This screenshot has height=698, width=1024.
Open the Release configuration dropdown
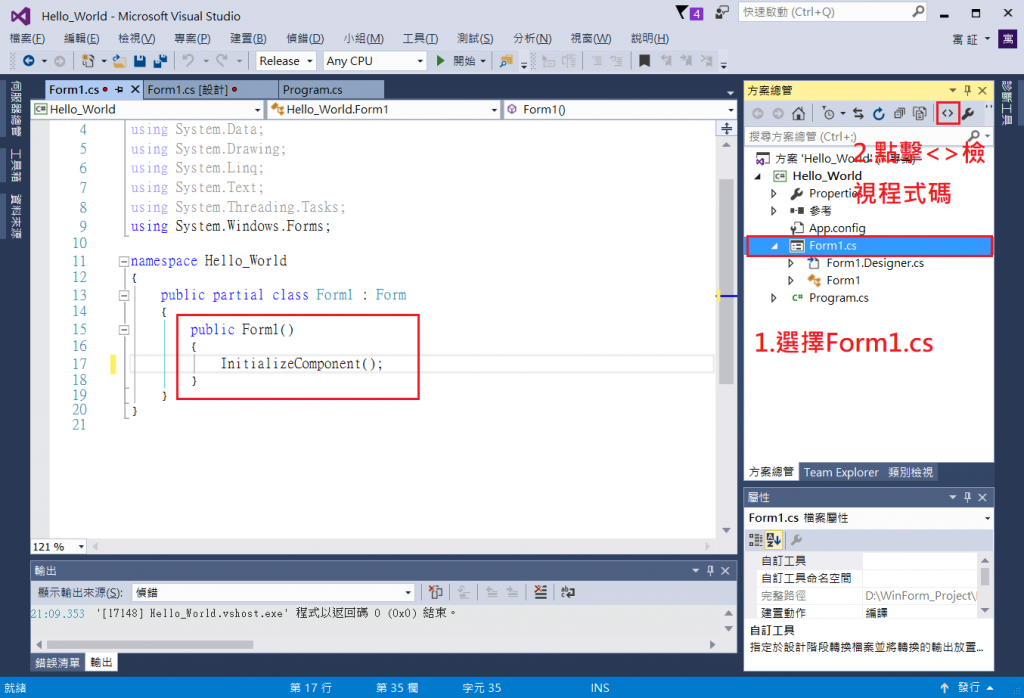[x=285, y=61]
